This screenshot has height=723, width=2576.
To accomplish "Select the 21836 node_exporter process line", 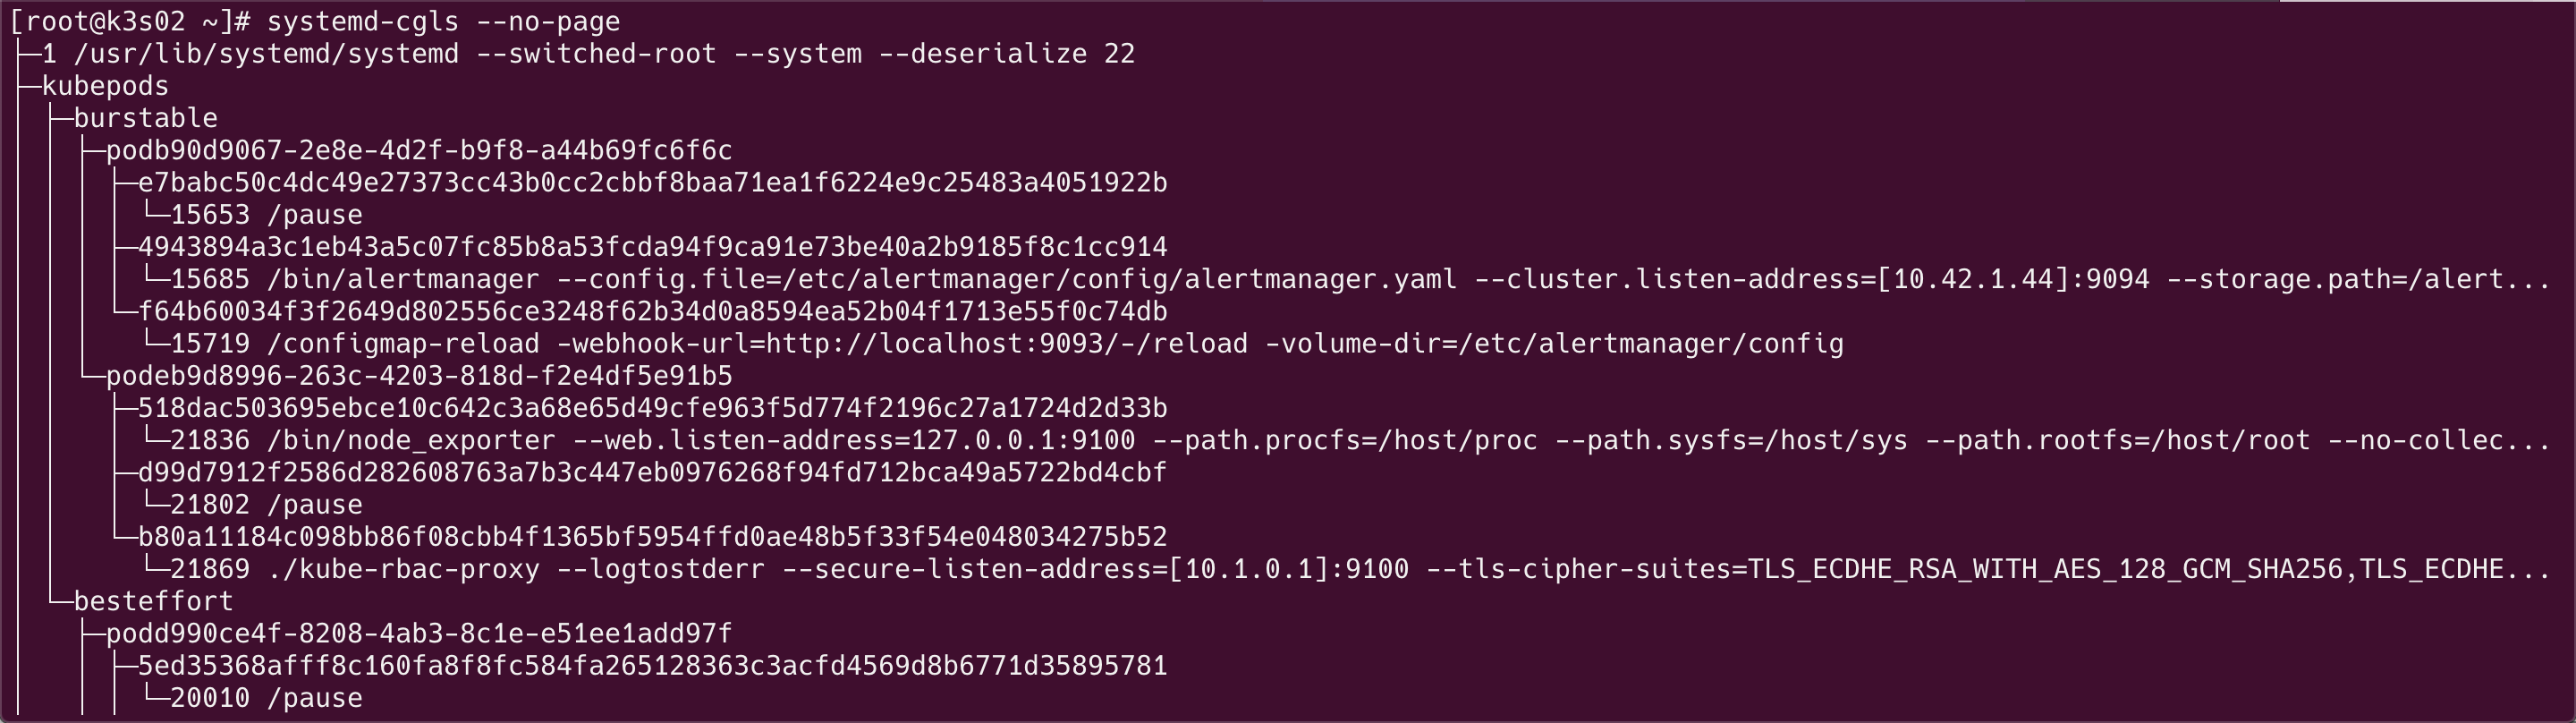I will click(1361, 440).
